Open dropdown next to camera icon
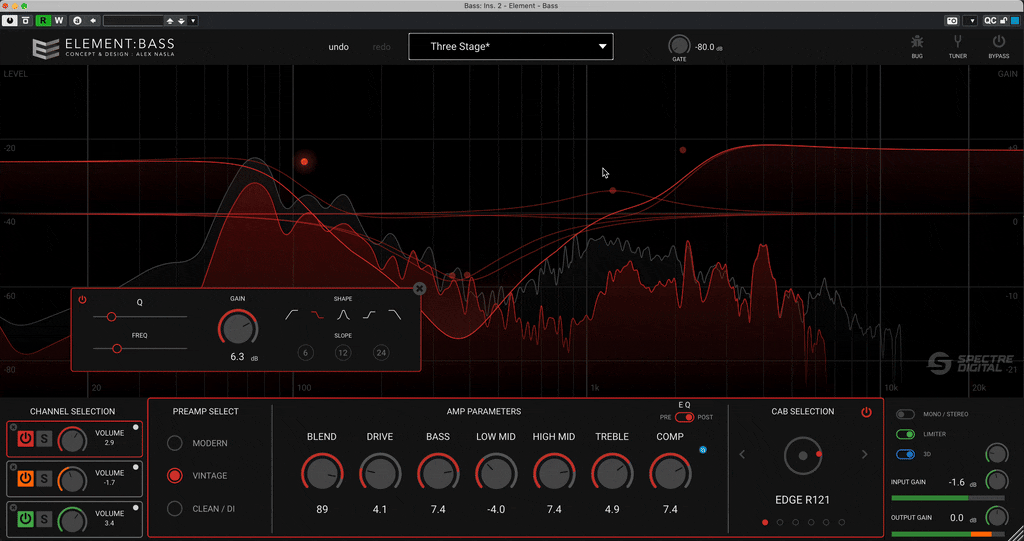The image size is (1024, 541). tap(972, 21)
